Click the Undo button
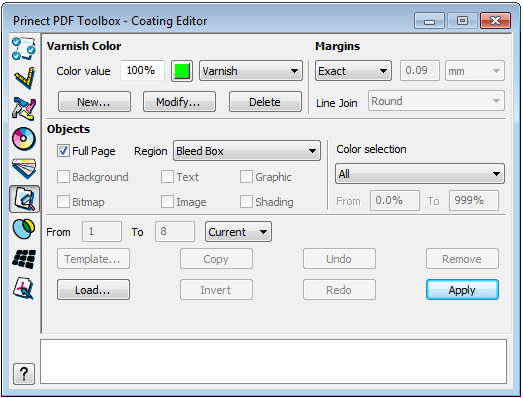 [x=339, y=259]
